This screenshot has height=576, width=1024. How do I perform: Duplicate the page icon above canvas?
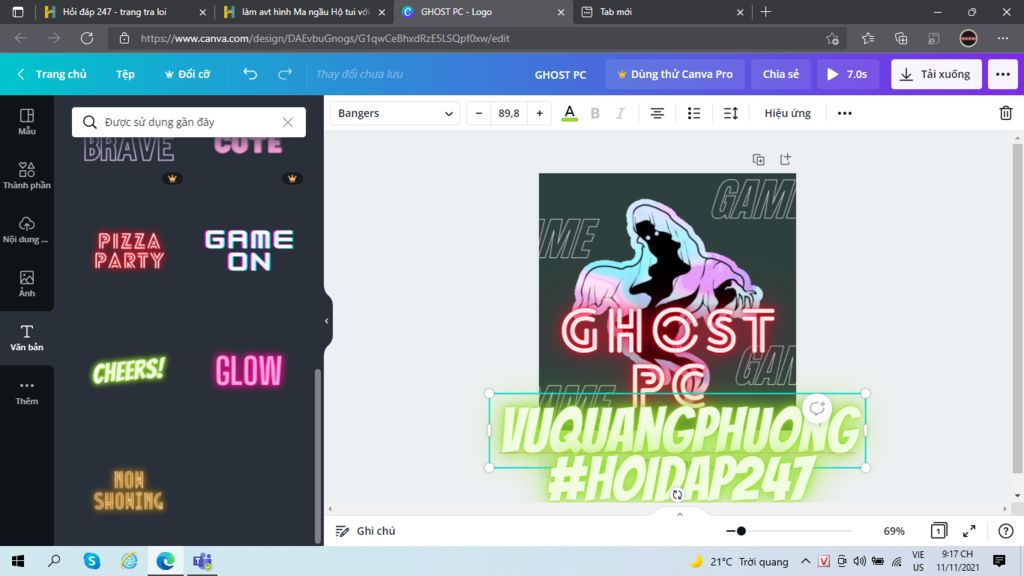(758, 159)
